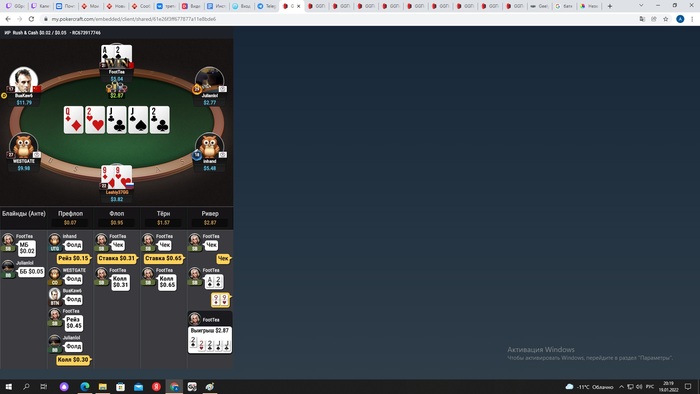Click BuaKaw6 stack amount $11.79

[24, 103]
